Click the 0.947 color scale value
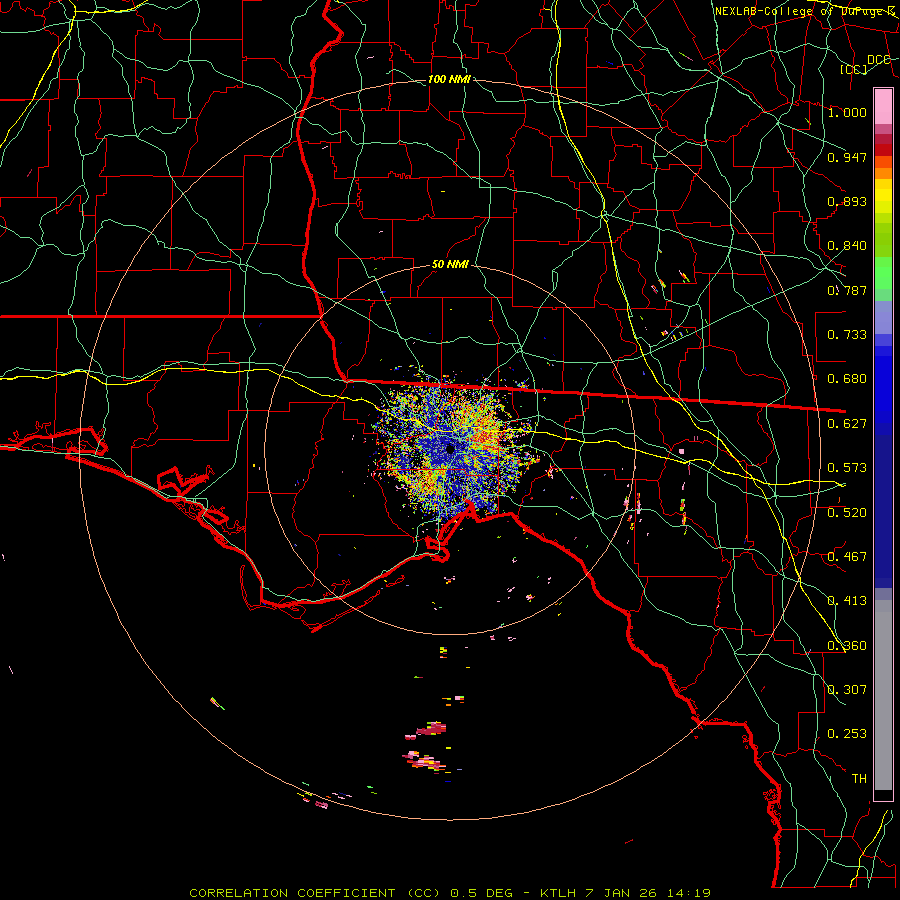 point(847,157)
